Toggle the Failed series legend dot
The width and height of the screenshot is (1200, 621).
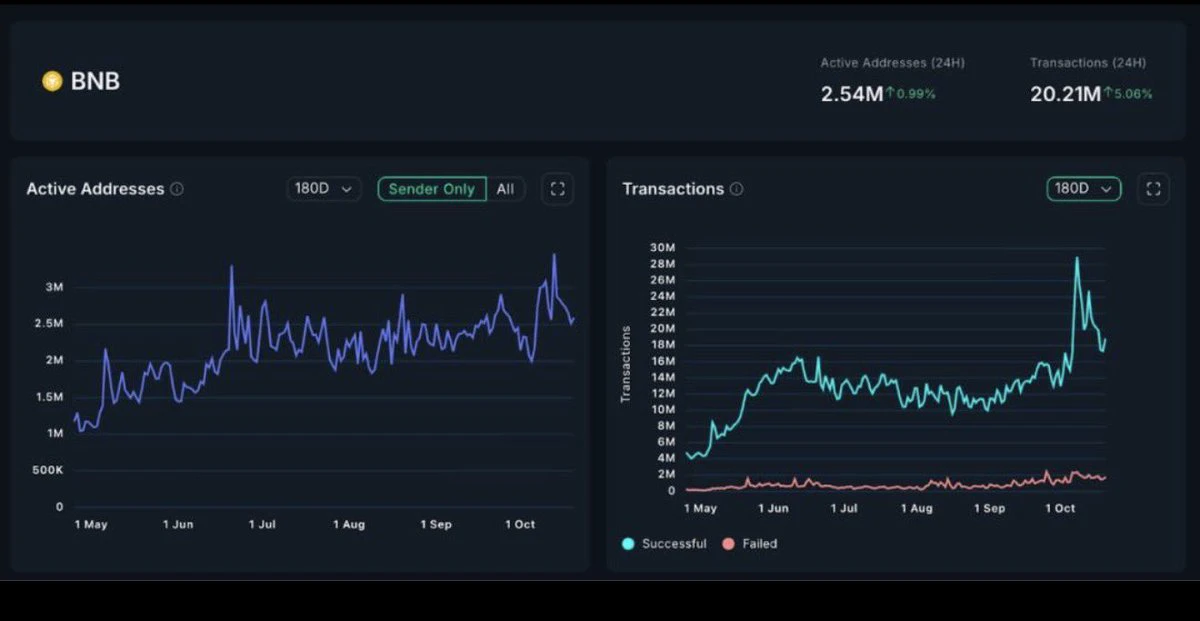click(728, 544)
